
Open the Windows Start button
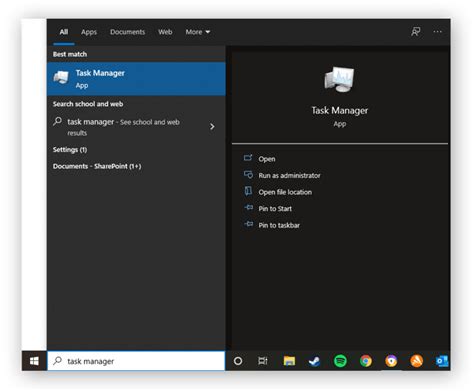tap(34, 361)
